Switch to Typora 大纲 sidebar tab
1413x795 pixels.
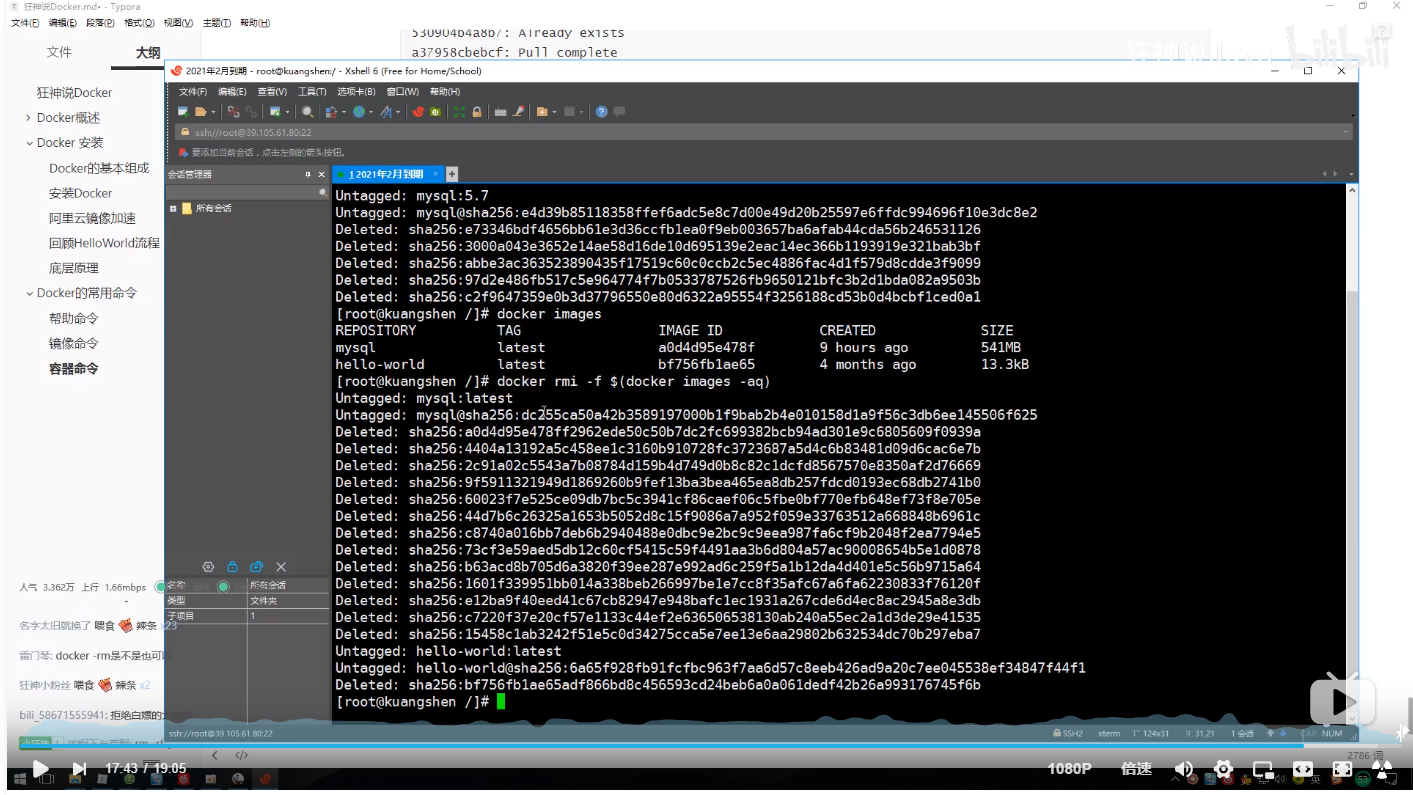(x=148, y=52)
